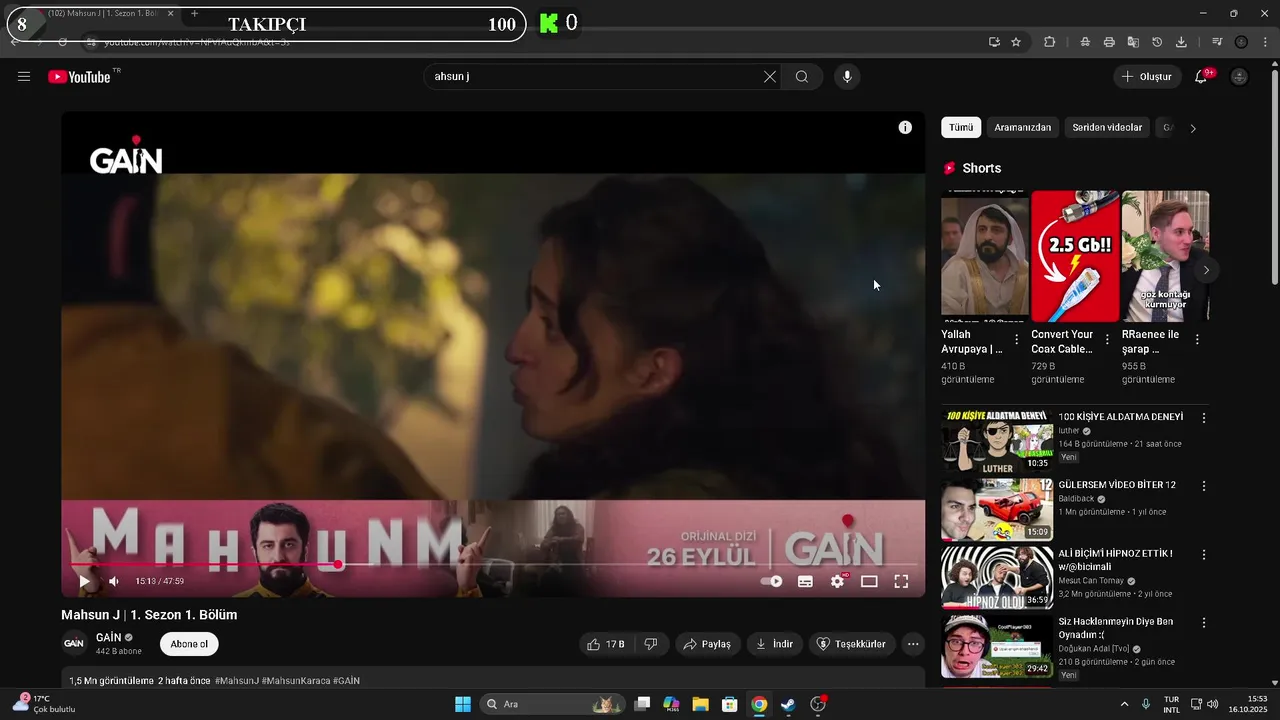Open menu for 100 KİŞİYE ALDATMA video

pyautogui.click(x=1204, y=418)
